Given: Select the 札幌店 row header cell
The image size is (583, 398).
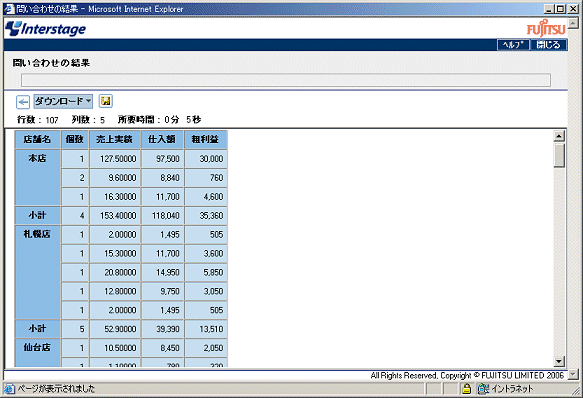Looking at the screenshot, I should pyautogui.click(x=37, y=272).
